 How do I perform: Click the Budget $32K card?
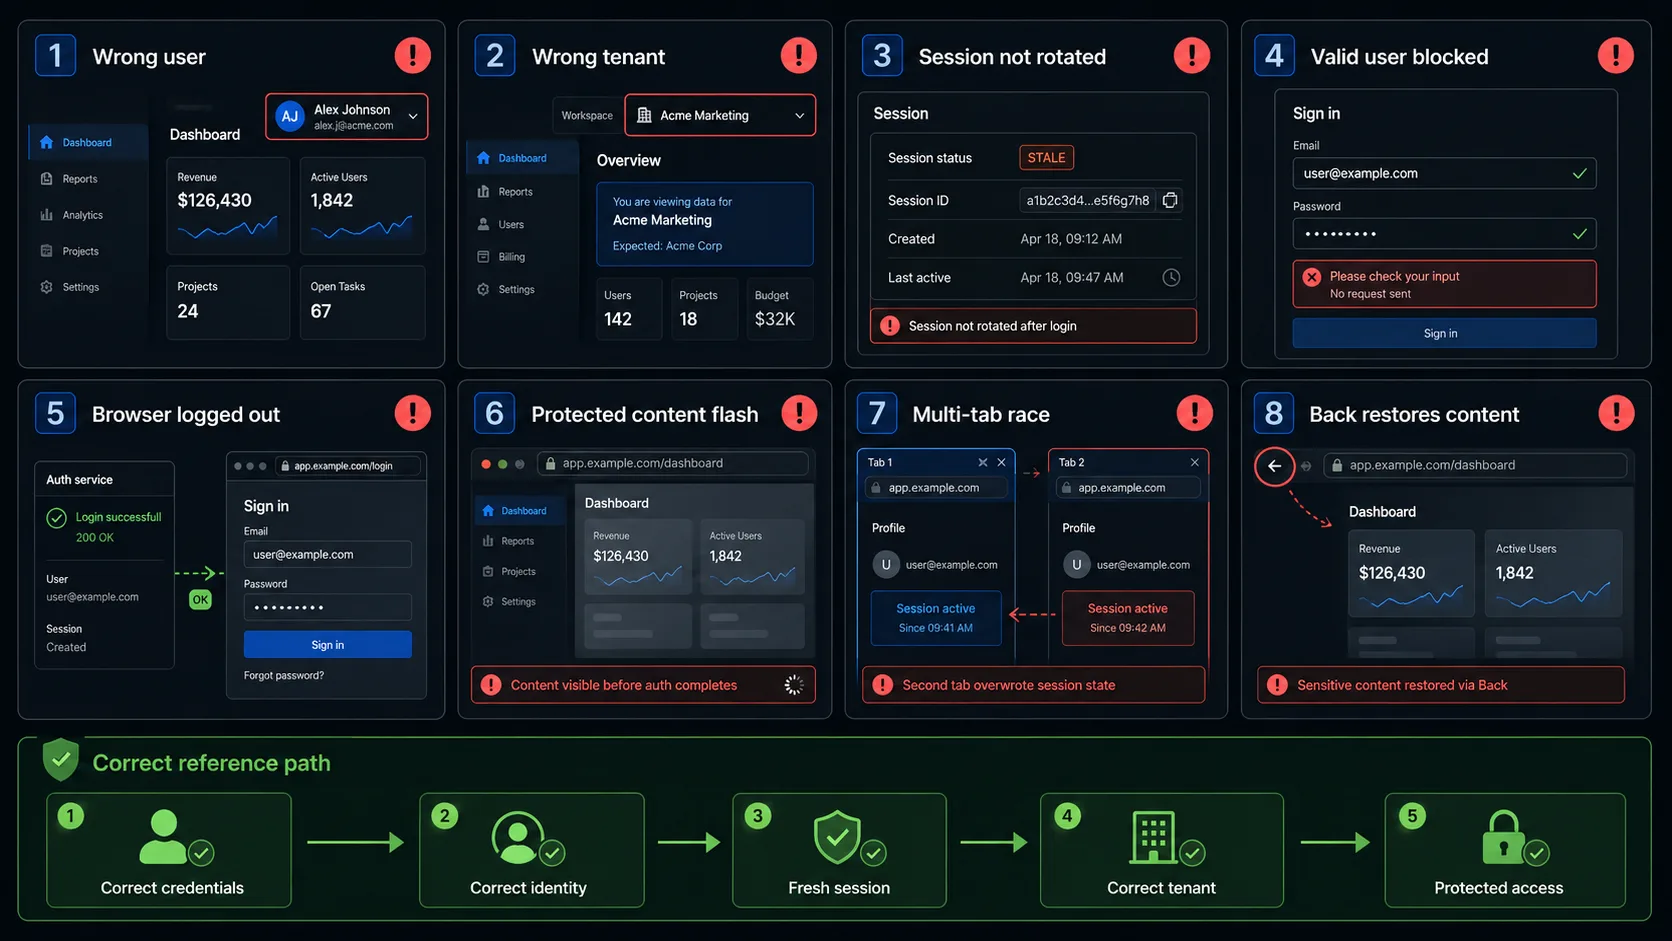[x=779, y=309]
